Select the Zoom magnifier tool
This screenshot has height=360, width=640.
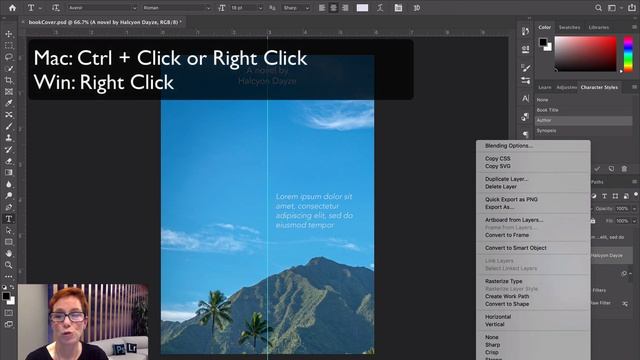point(9,265)
